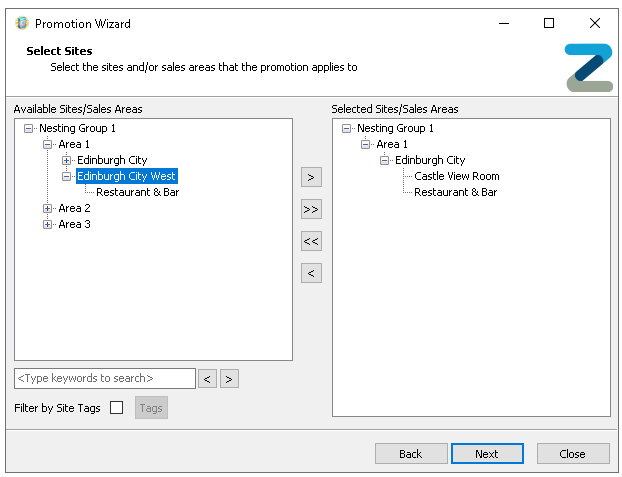Select Restaurant & Bar under Edinburgh City West
Image resolution: width=622 pixels, height=477 pixels.
coord(137,192)
